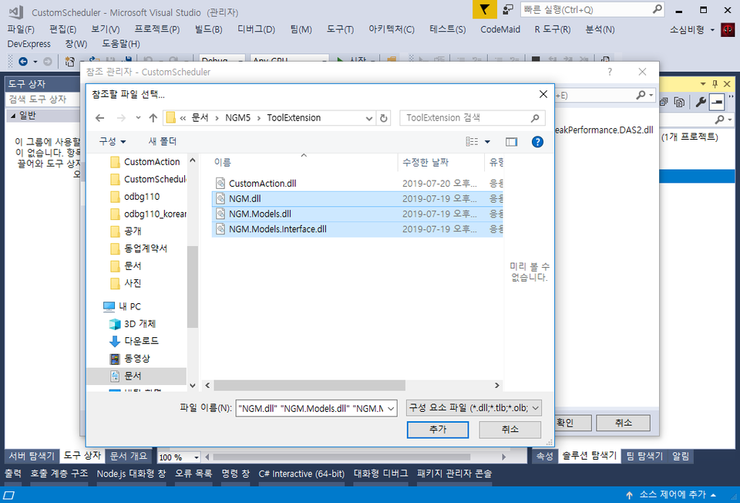Pin the Solution Explorer panel
The width and height of the screenshot is (740, 503).
(715, 84)
